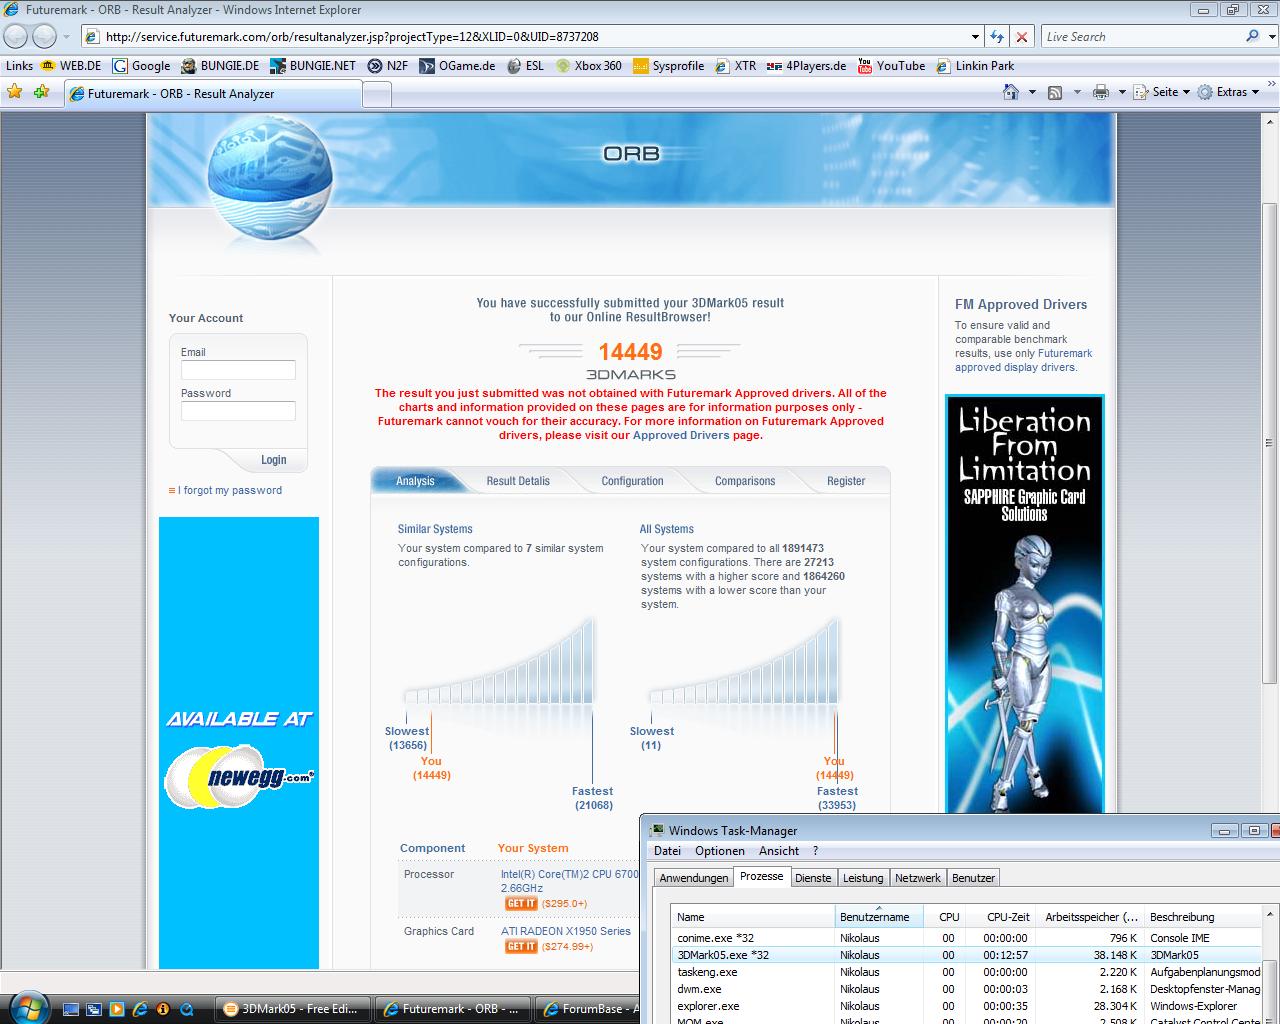Click the Live Search input box
Viewport: 1280px width, 1024px height.
coord(1141,37)
